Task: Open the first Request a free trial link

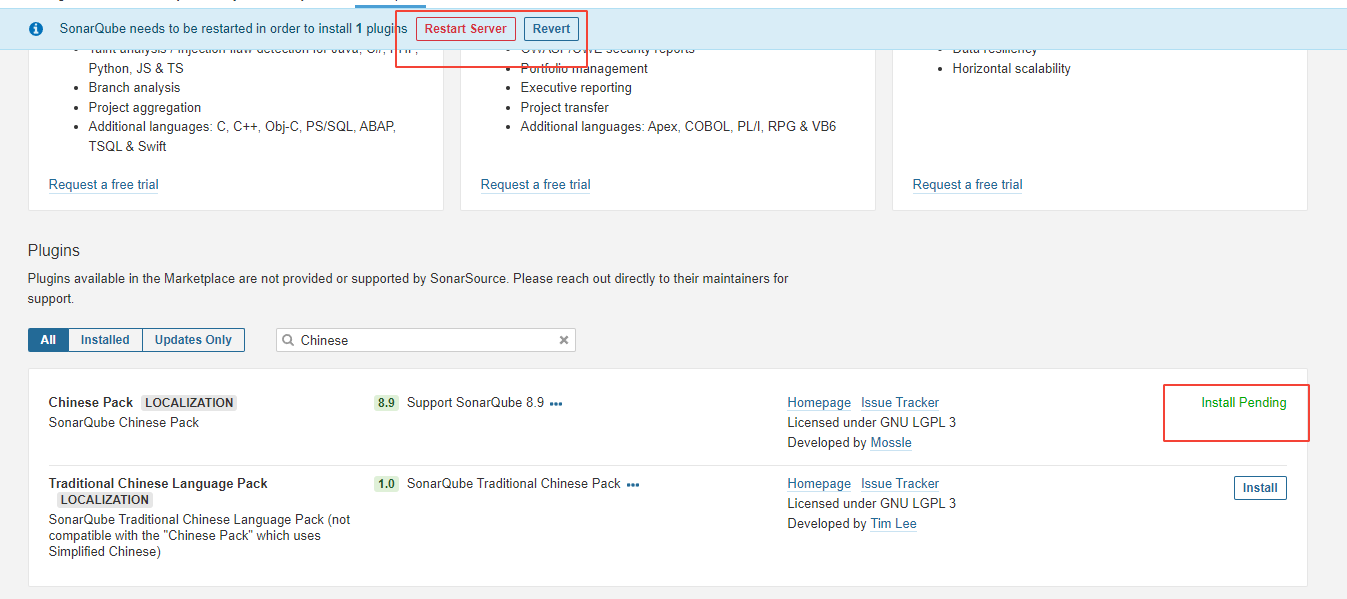Action: (104, 184)
